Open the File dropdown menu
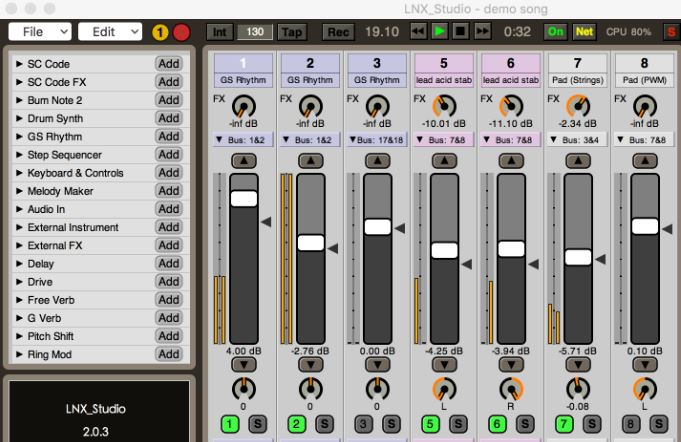The image size is (681, 442). tap(40, 32)
